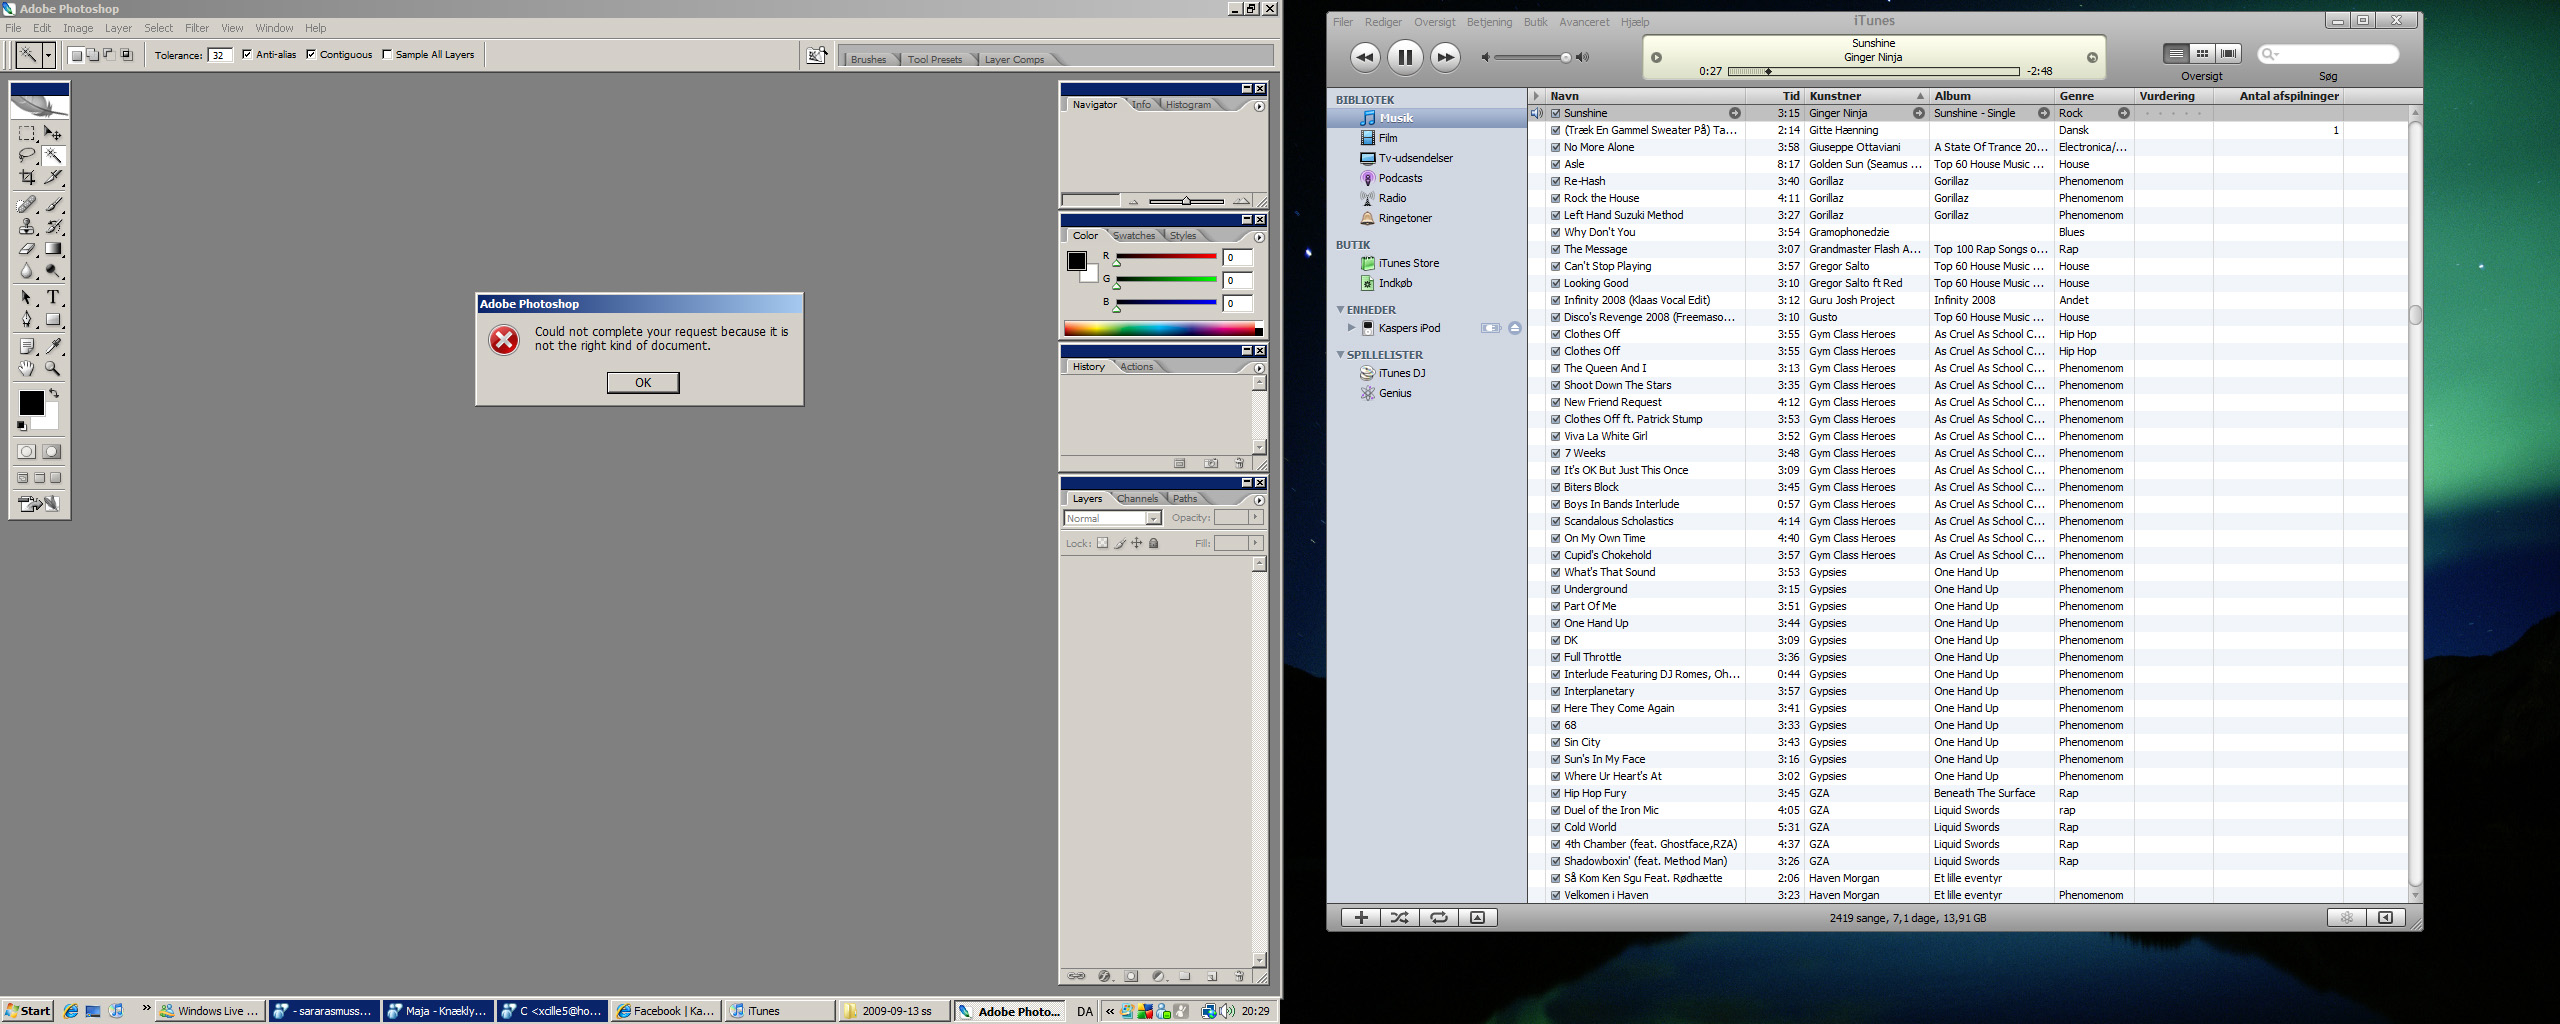
Task: Skip to next track in iTunes
Action: pos(1445,58)
